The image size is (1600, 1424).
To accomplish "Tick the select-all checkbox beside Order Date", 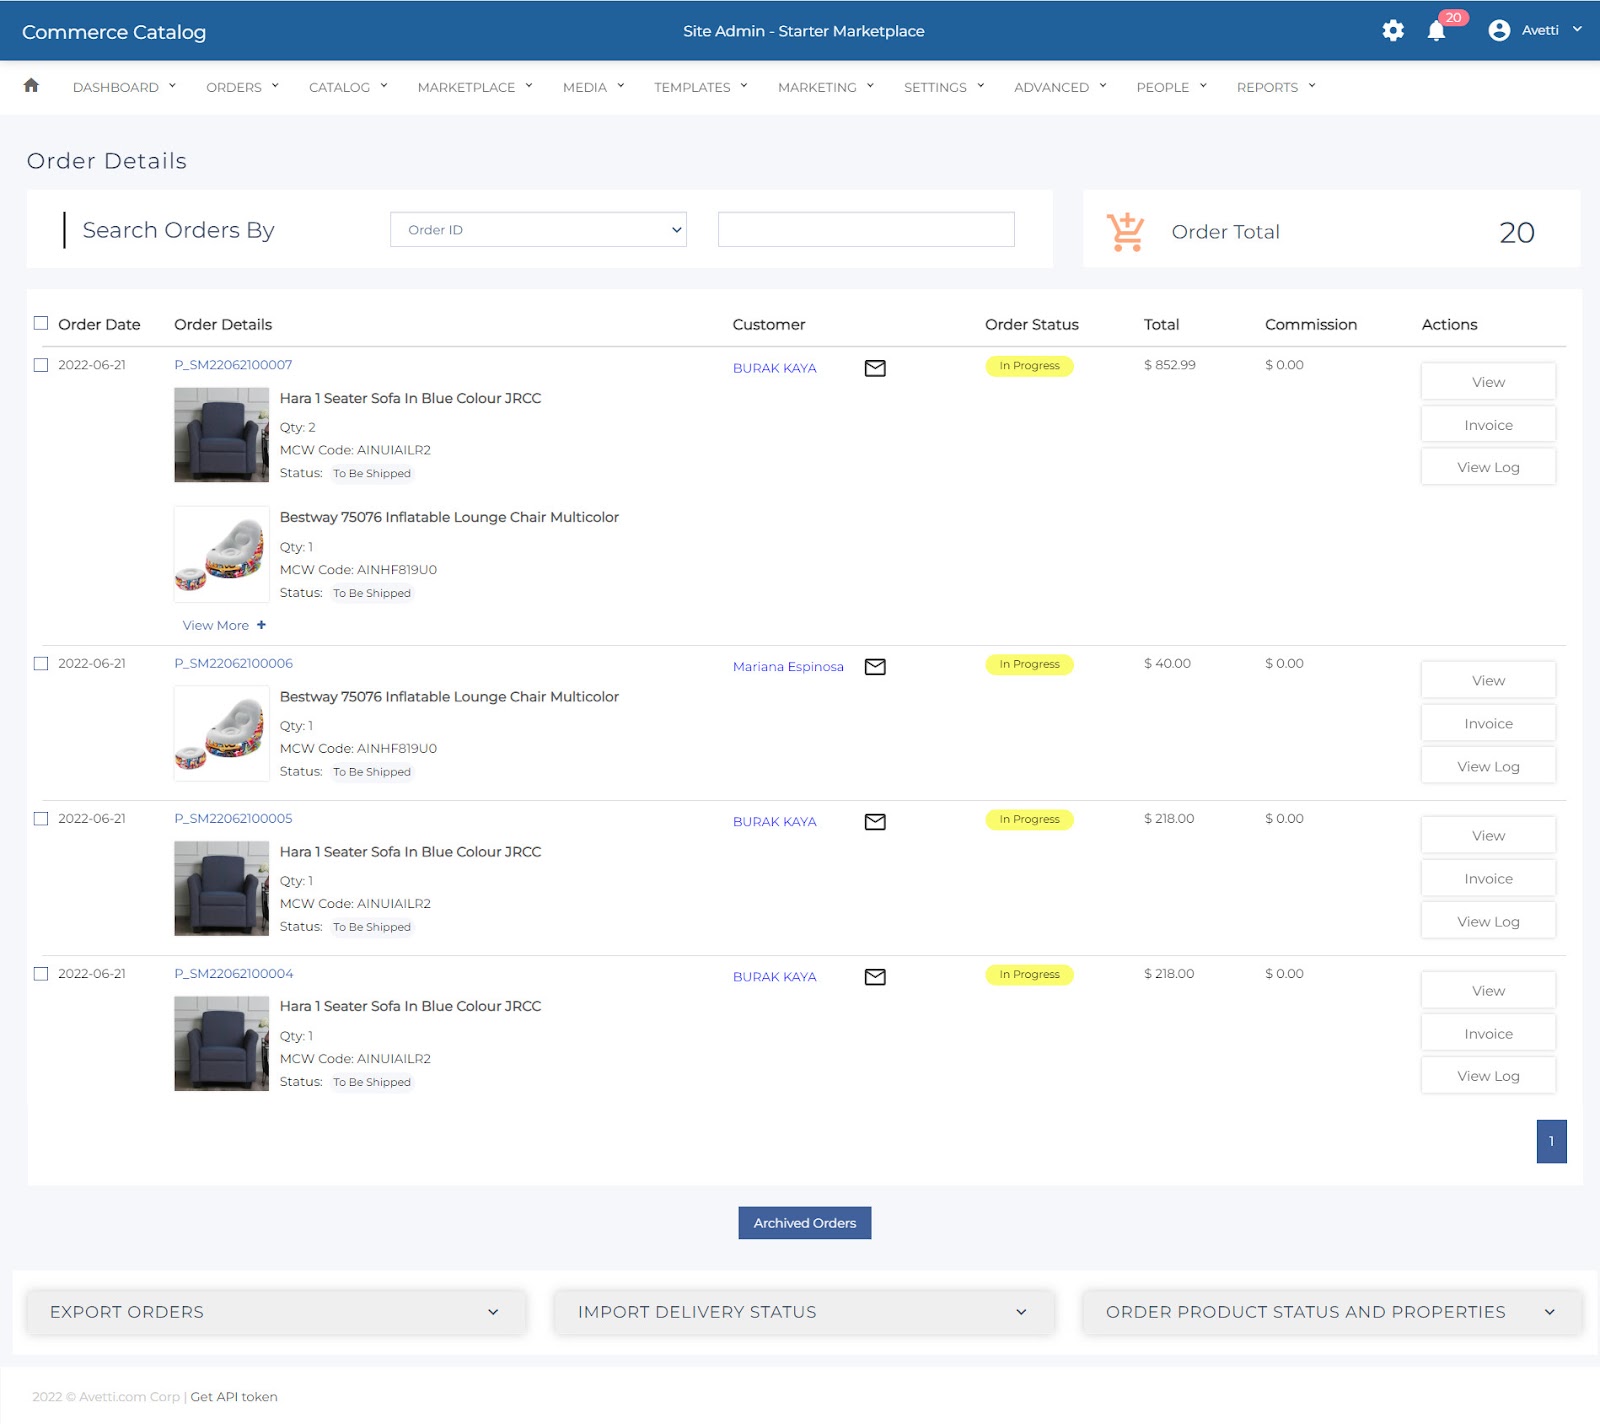I will [41, 323].
